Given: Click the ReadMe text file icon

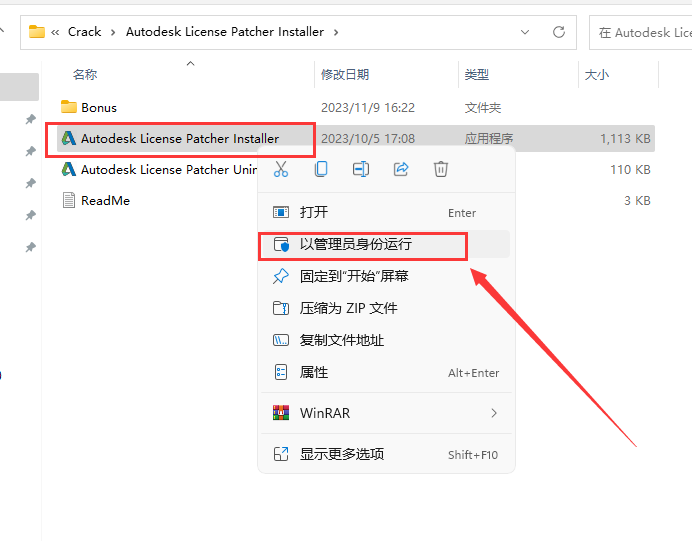Looking at the screenshot, I should (68, 200).
